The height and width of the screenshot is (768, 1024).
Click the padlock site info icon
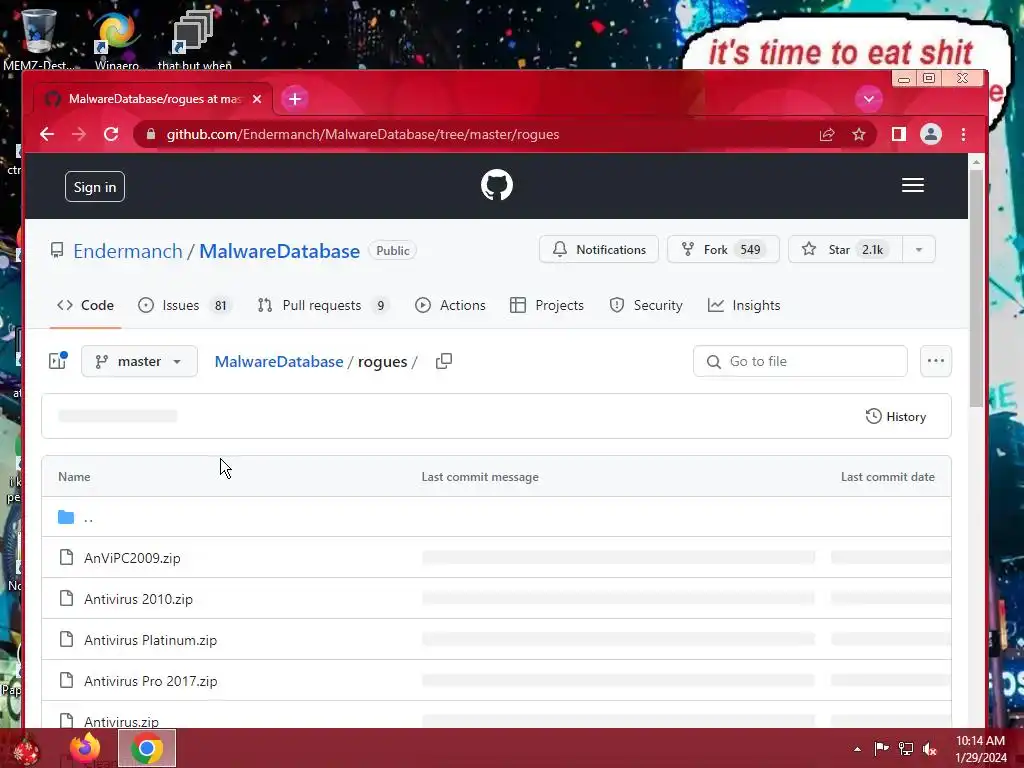(x=151, y=135)
